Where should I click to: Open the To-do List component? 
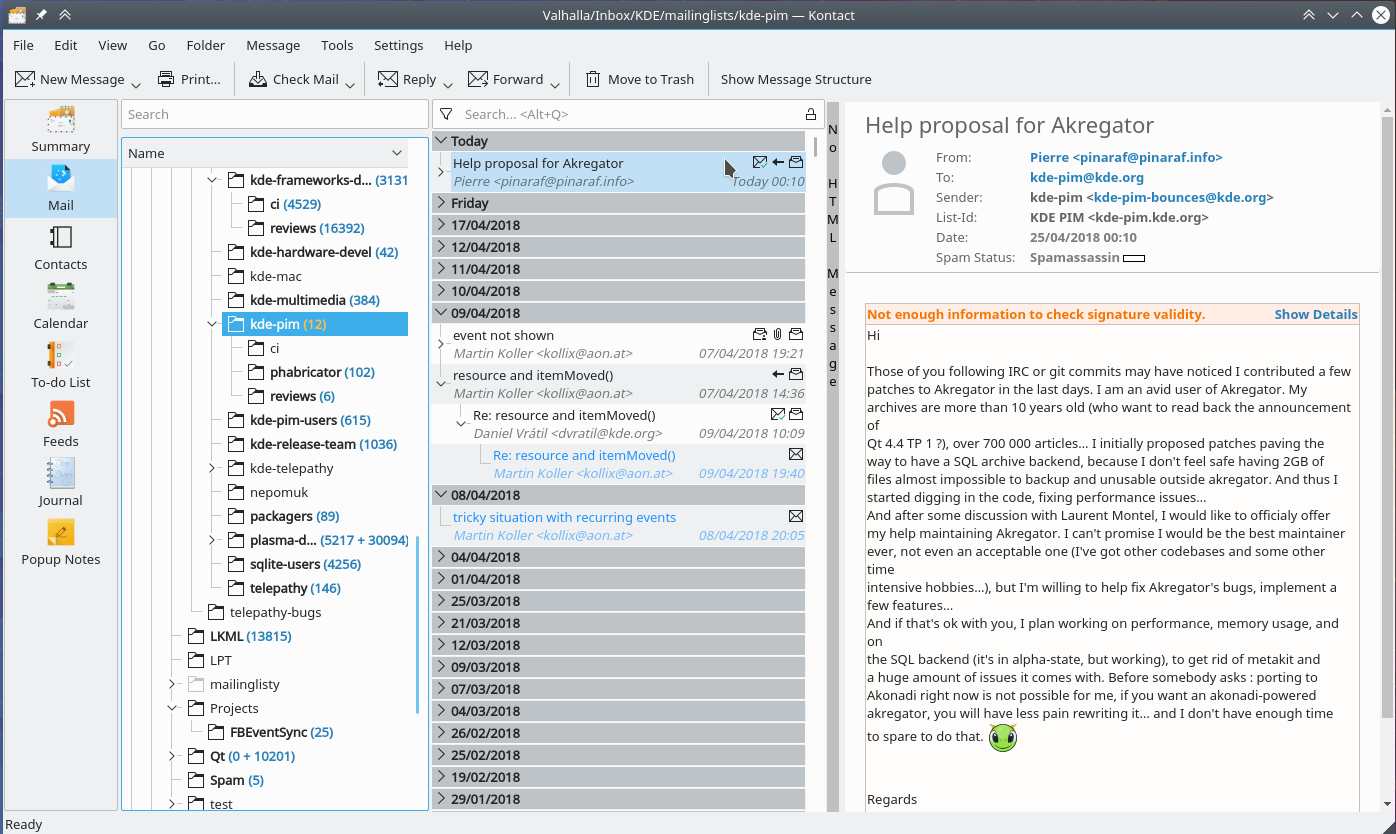click(x=60, y=366)
